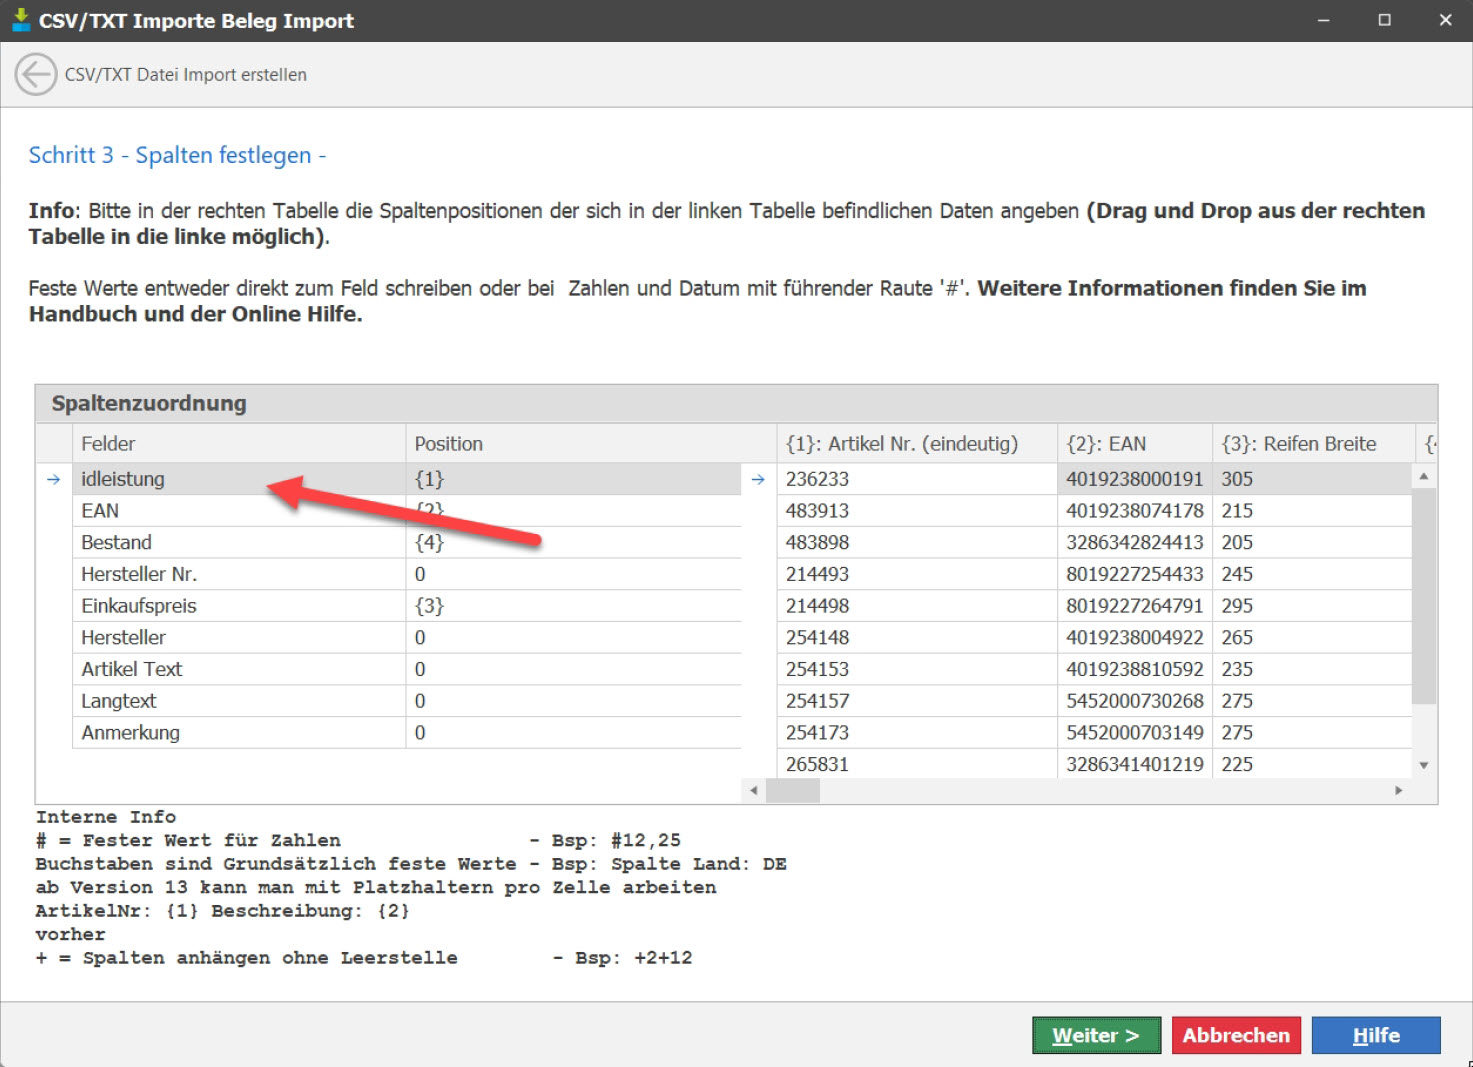Select article number 483898 cell
Image resolution: width=1473 pixels, height=1067 pixels.
[x=917, y=542]
